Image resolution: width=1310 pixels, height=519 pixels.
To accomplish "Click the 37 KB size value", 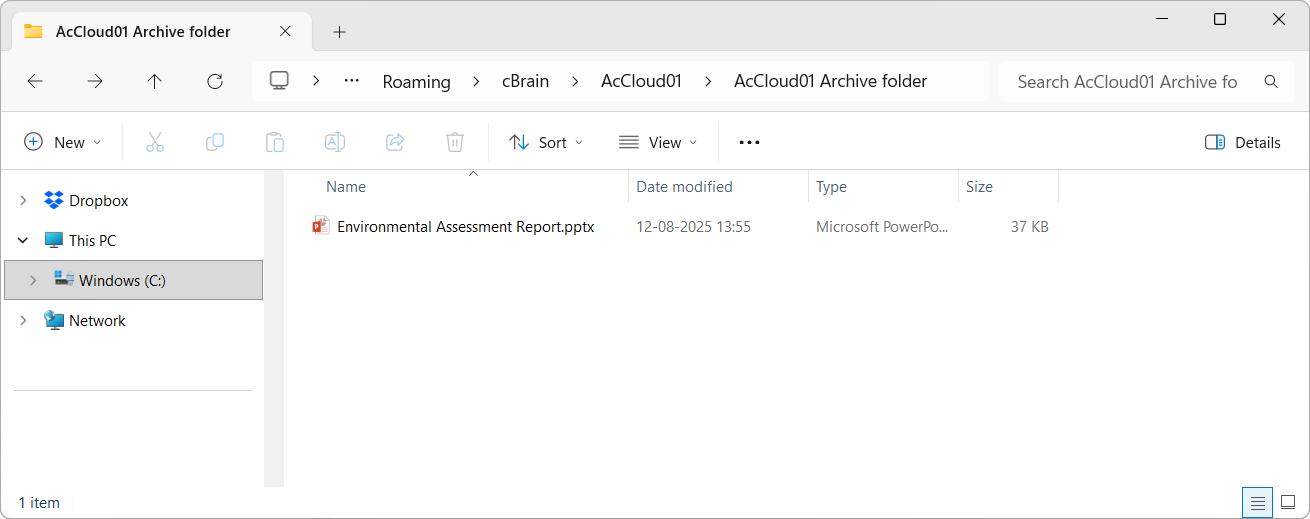I will click(1029, 227).
